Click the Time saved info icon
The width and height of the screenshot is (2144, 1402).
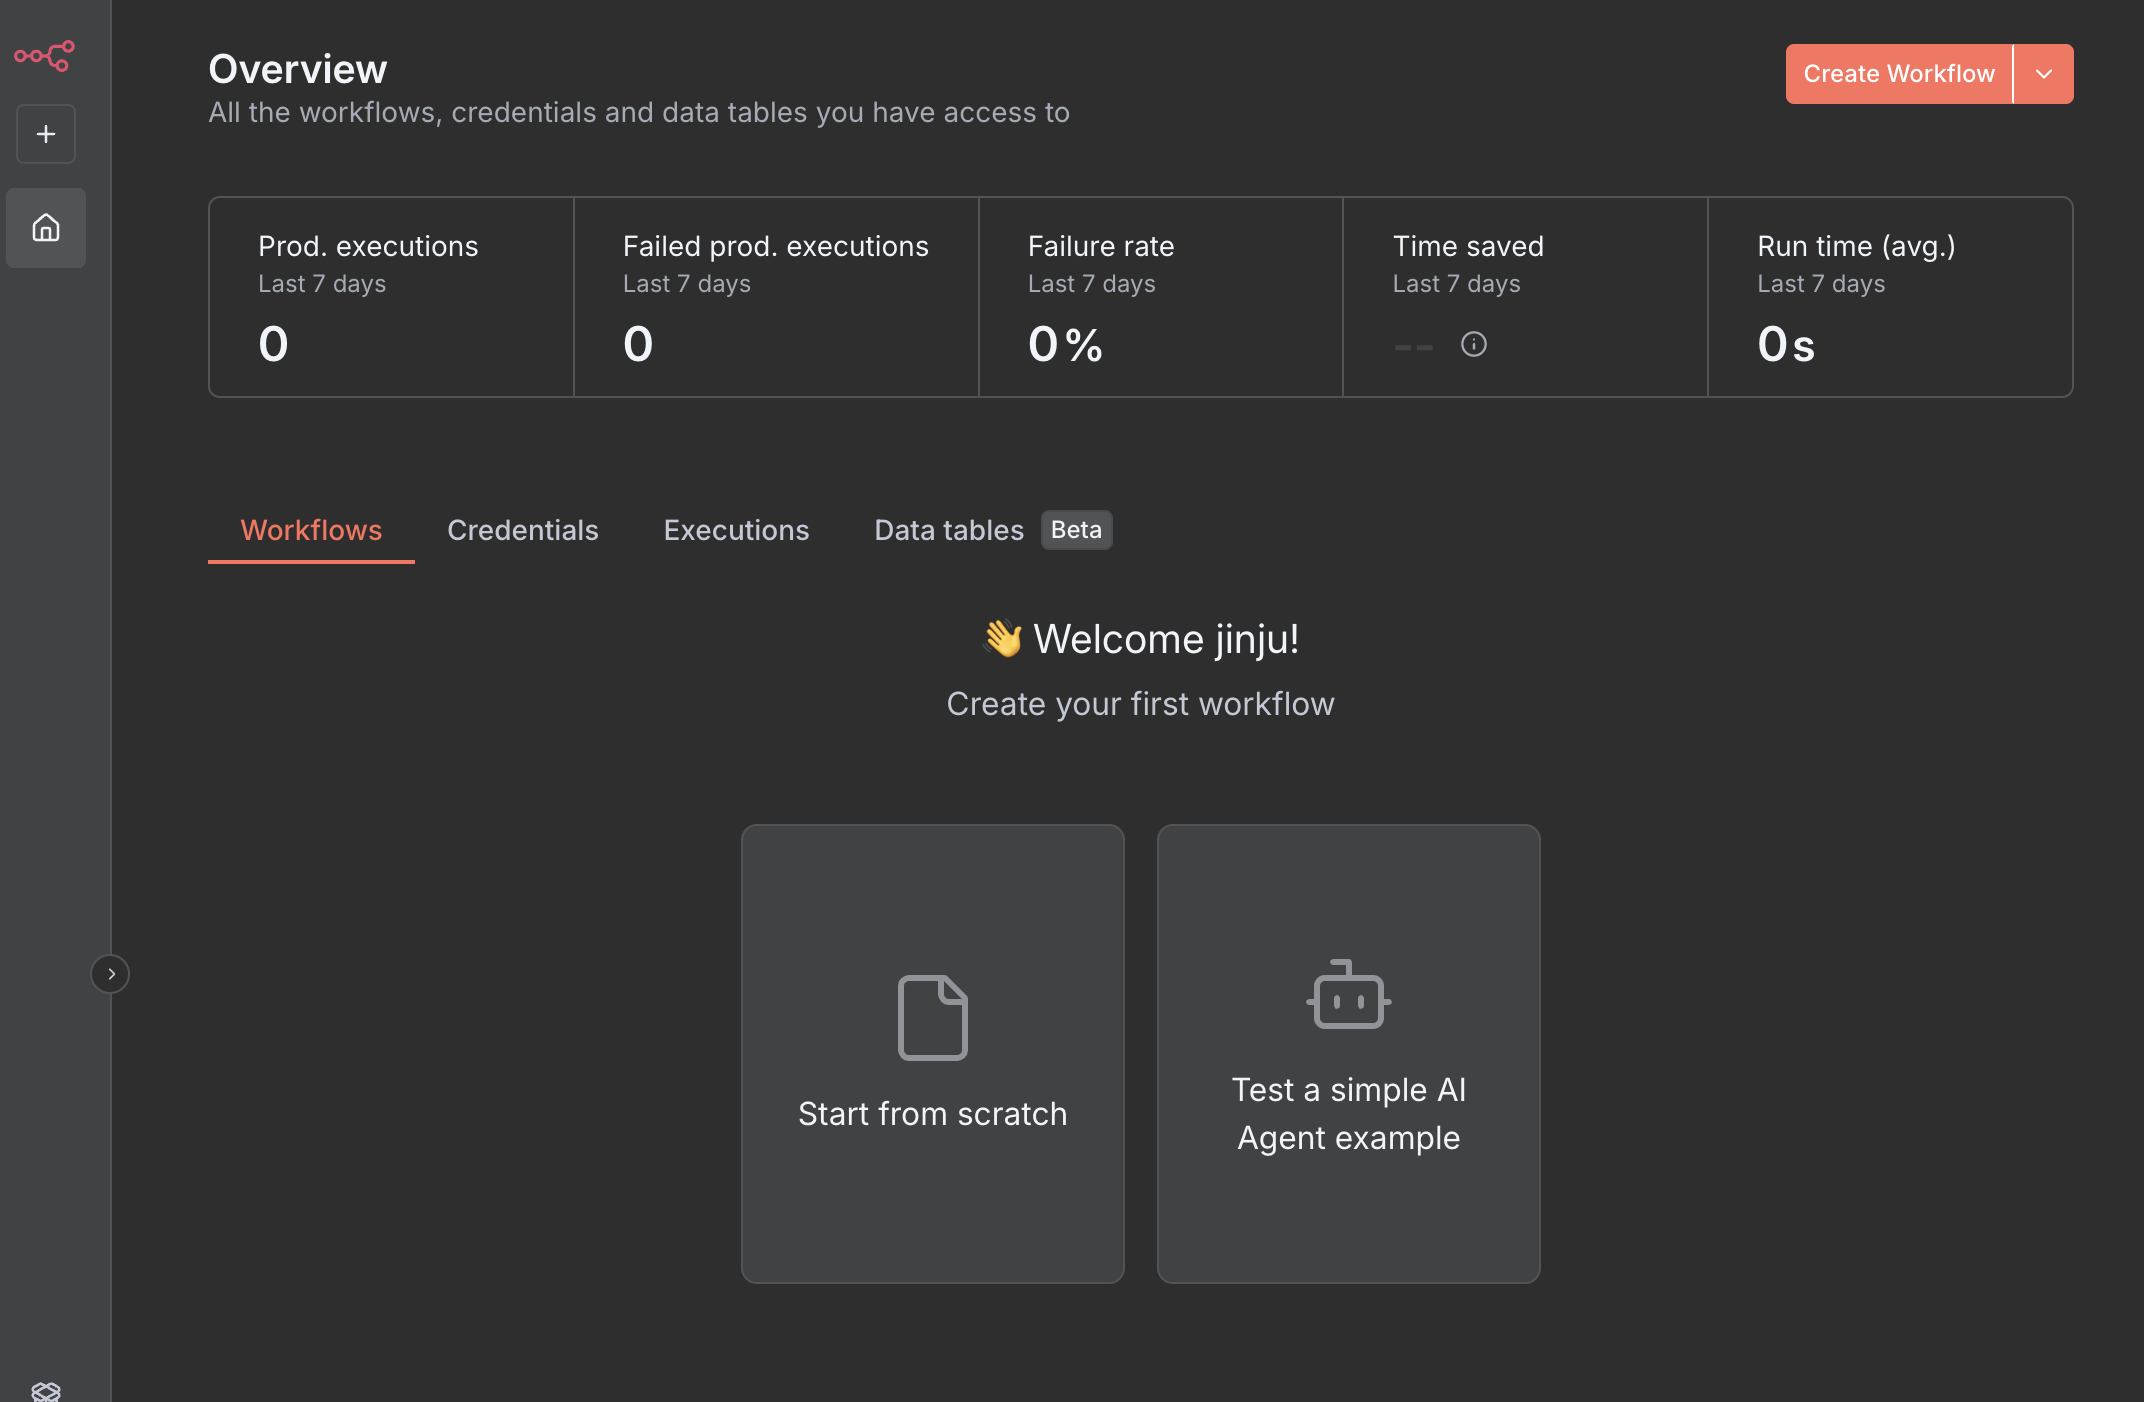pyautogui.click(x=1473, y=344)
